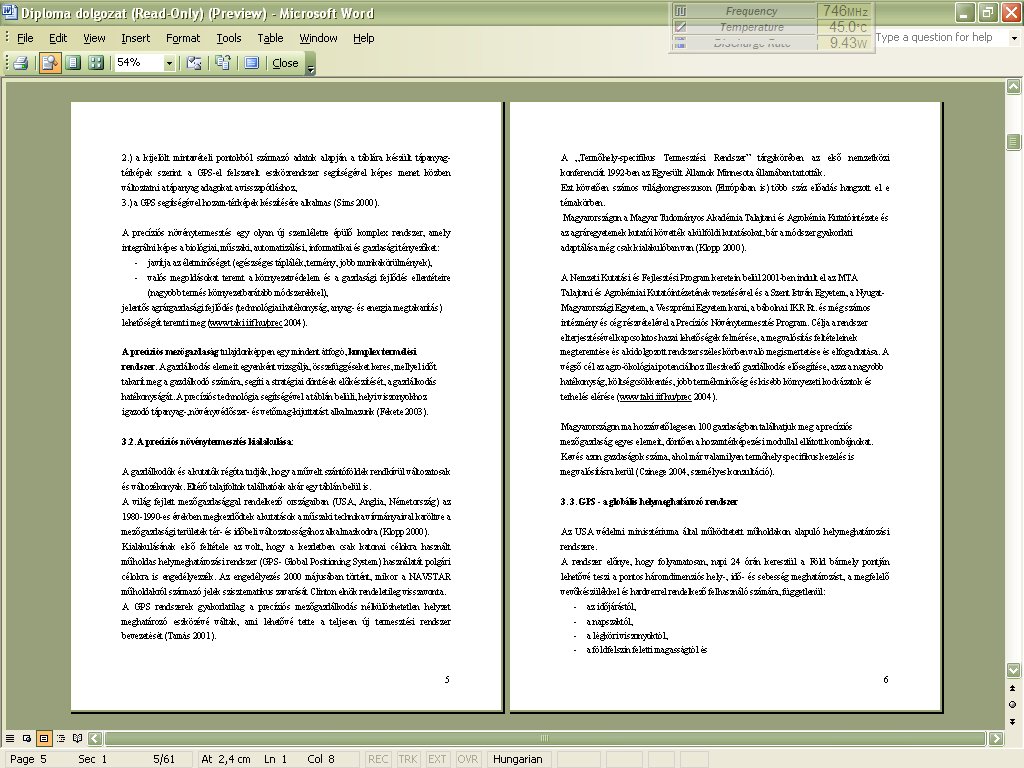Open the Tools menu
1024x768 pixels.
click(229, 38)
